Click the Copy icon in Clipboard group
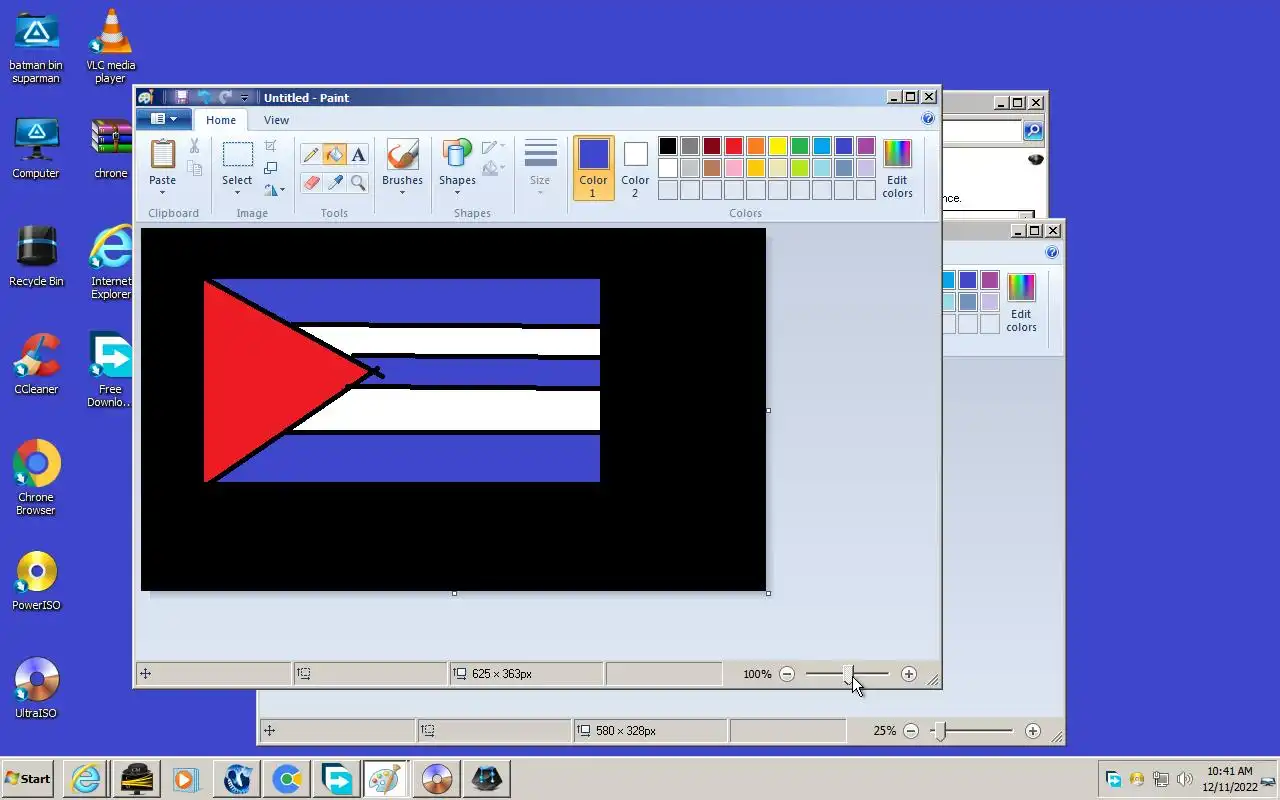The width and height of the screenshot is (1280, 800). [x=195, y=169]
